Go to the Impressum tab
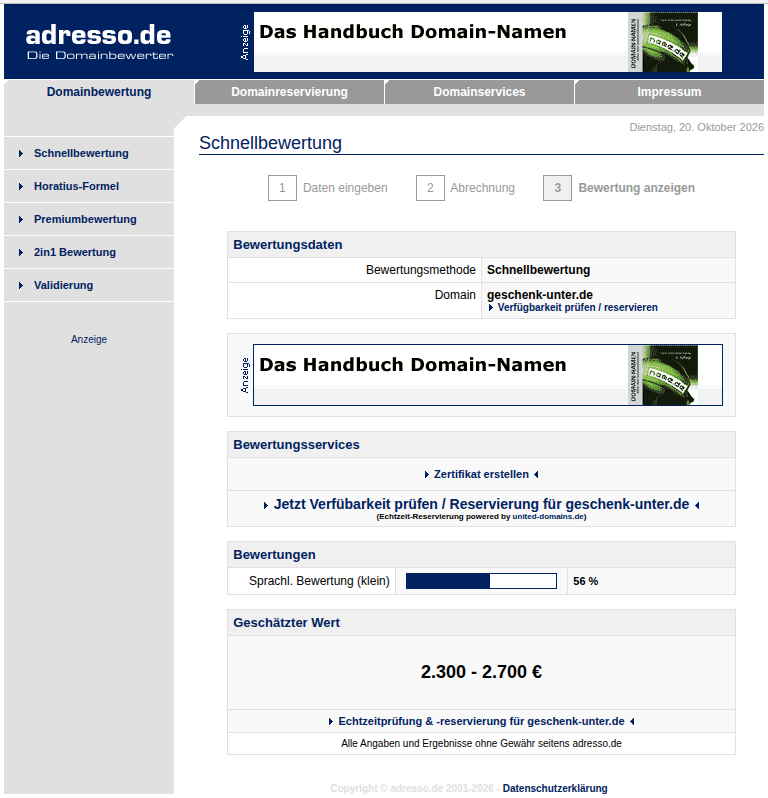The width and height of the screenshot is (768, 798). [669, 92]
